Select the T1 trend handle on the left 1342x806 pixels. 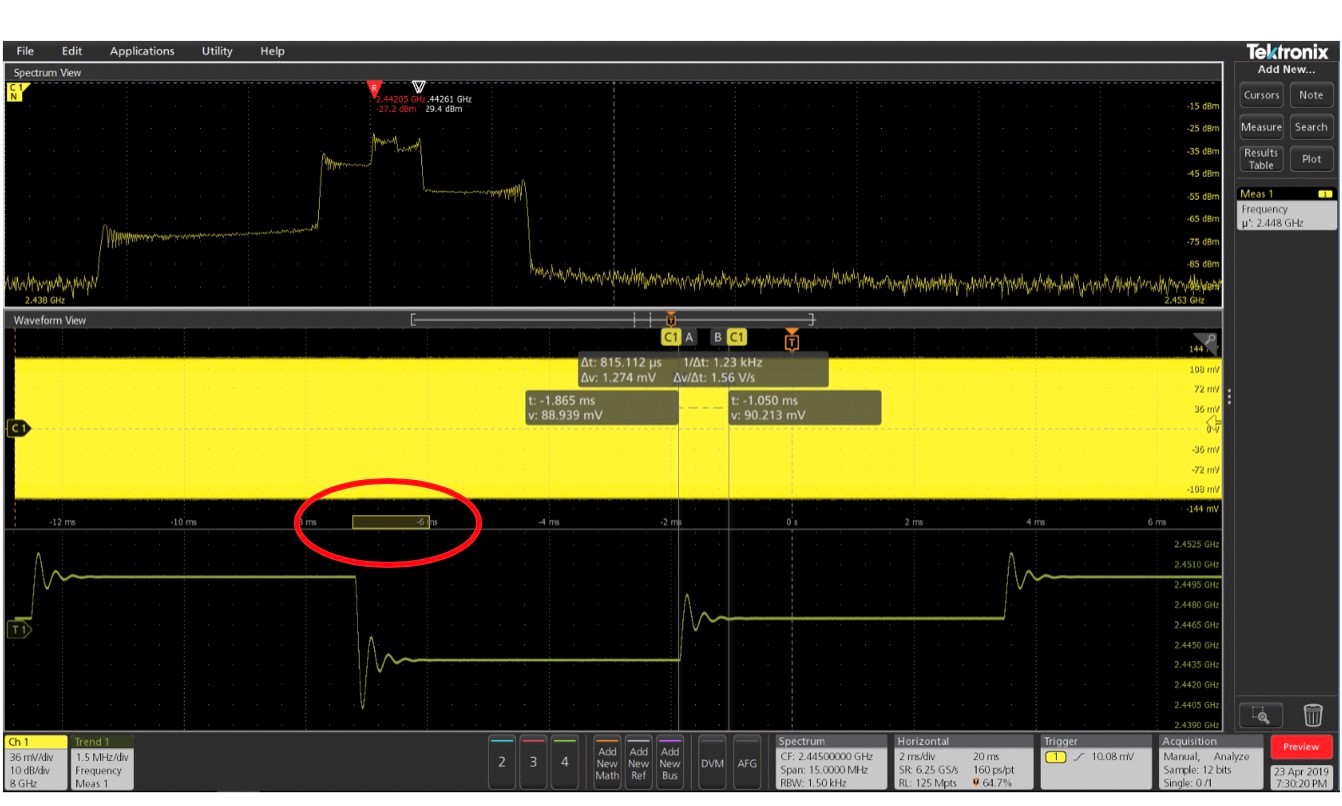(18, 629)
